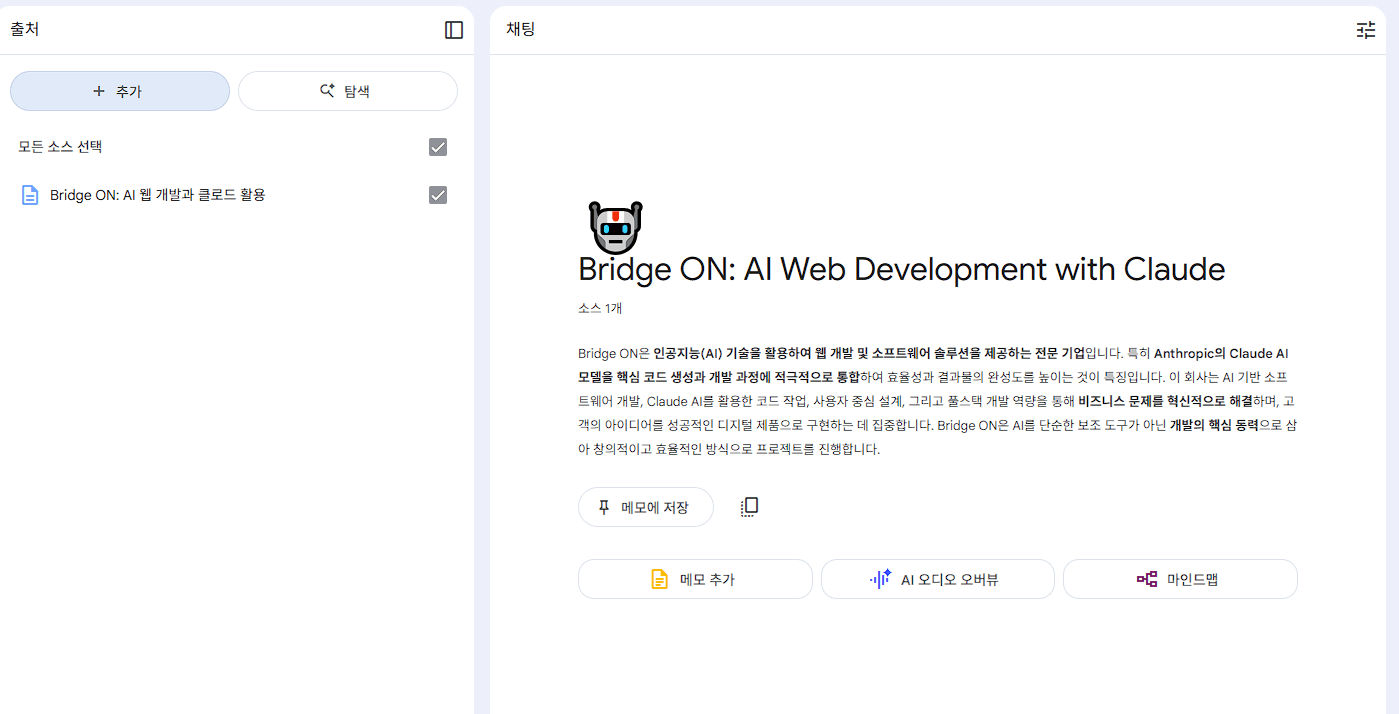1399x714 pixels.
Task: Click the document icon of Bridge ON source
Action: coord(30,195)
